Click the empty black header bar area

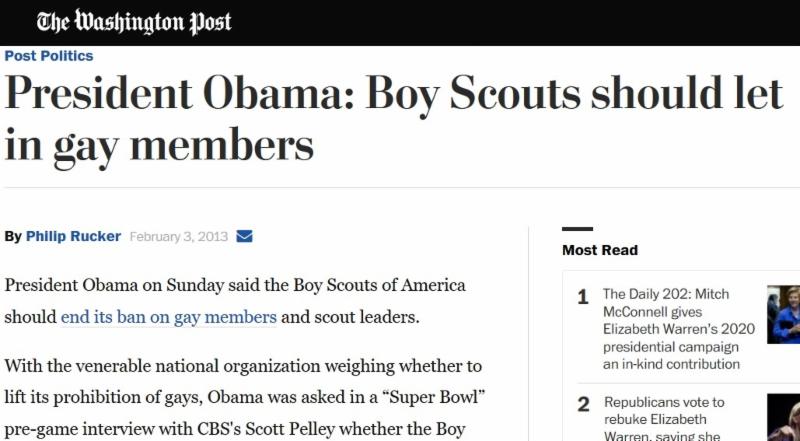point(500,22)
